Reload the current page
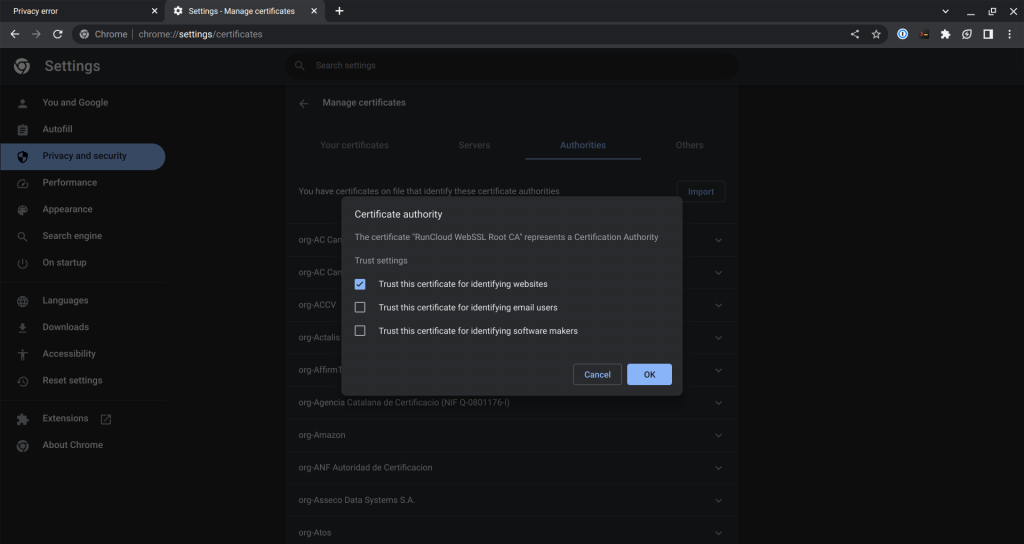This screenshot has height=544, width=1024. tap(57, 34)
